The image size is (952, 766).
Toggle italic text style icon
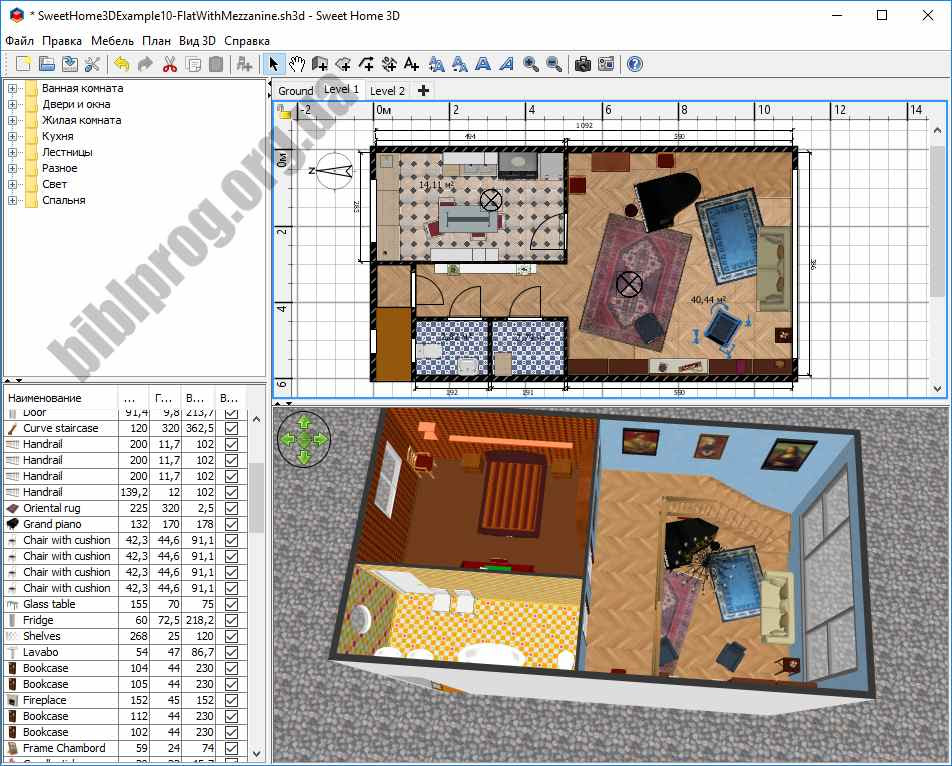[x=506, y=64]
